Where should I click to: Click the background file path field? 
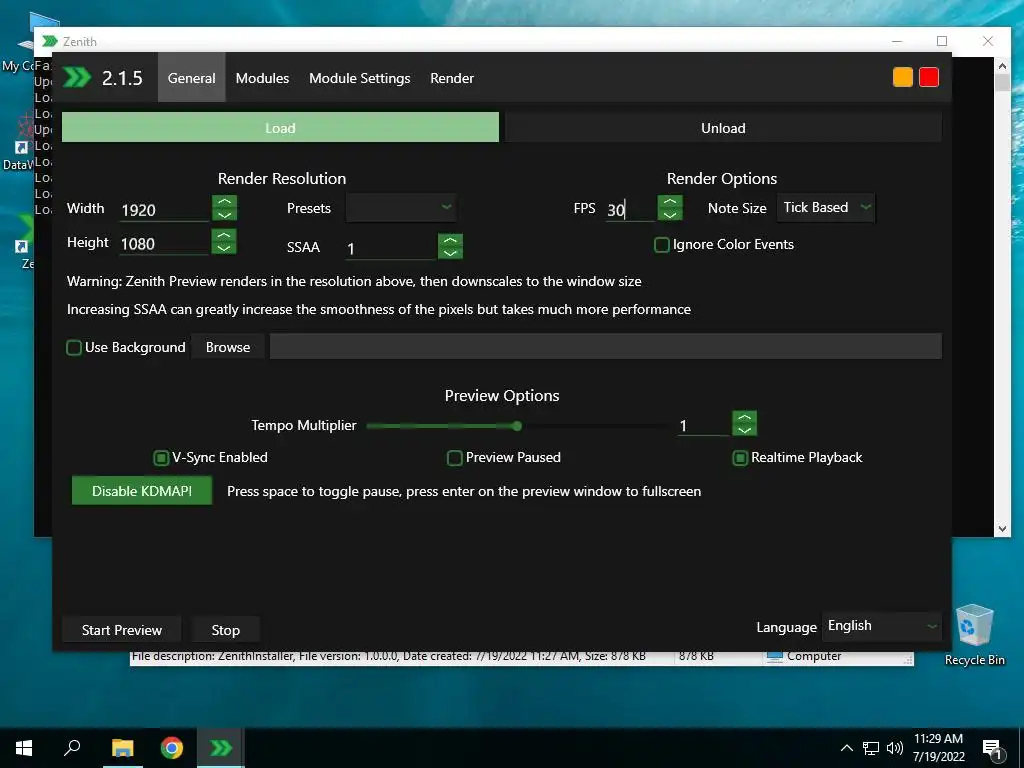605,346
